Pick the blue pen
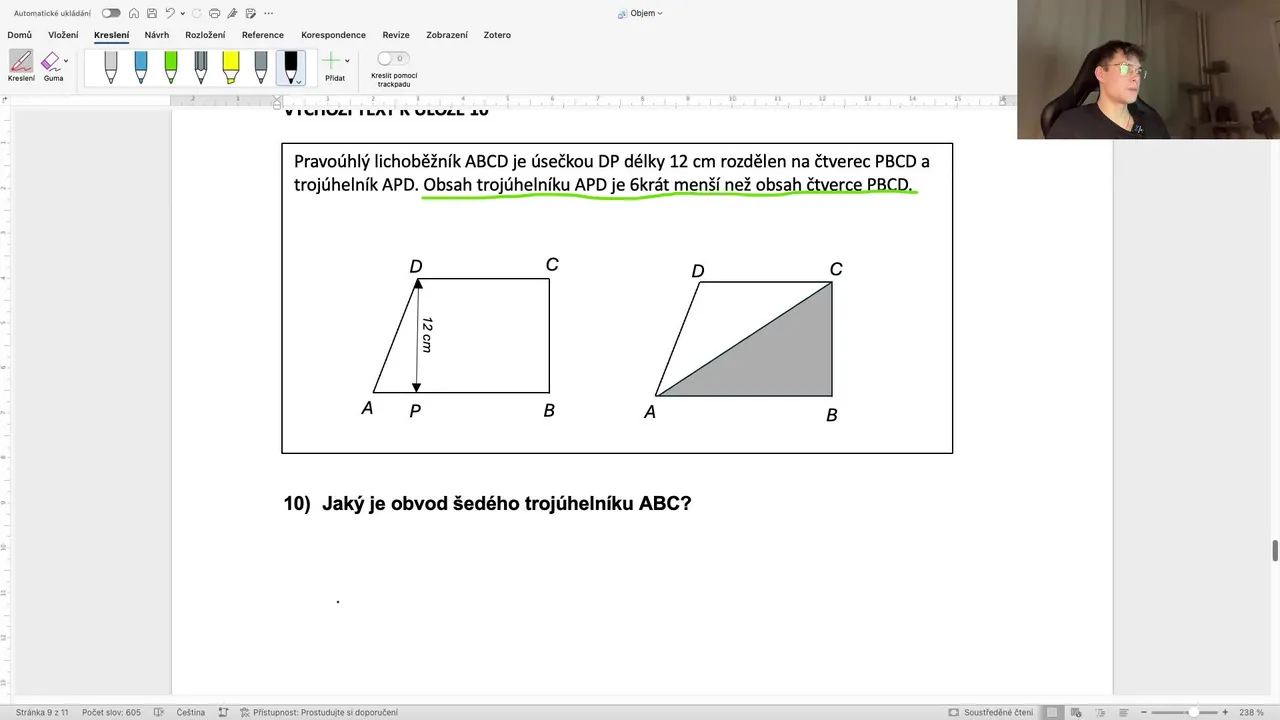The image size is (1280, 720). [x=141, y=68]
